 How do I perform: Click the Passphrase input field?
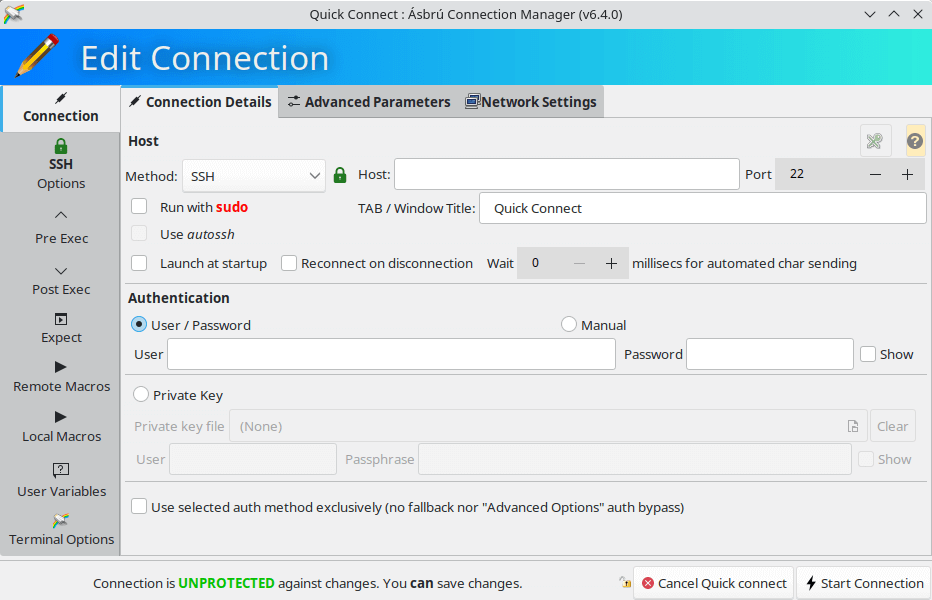coord(635,459)
